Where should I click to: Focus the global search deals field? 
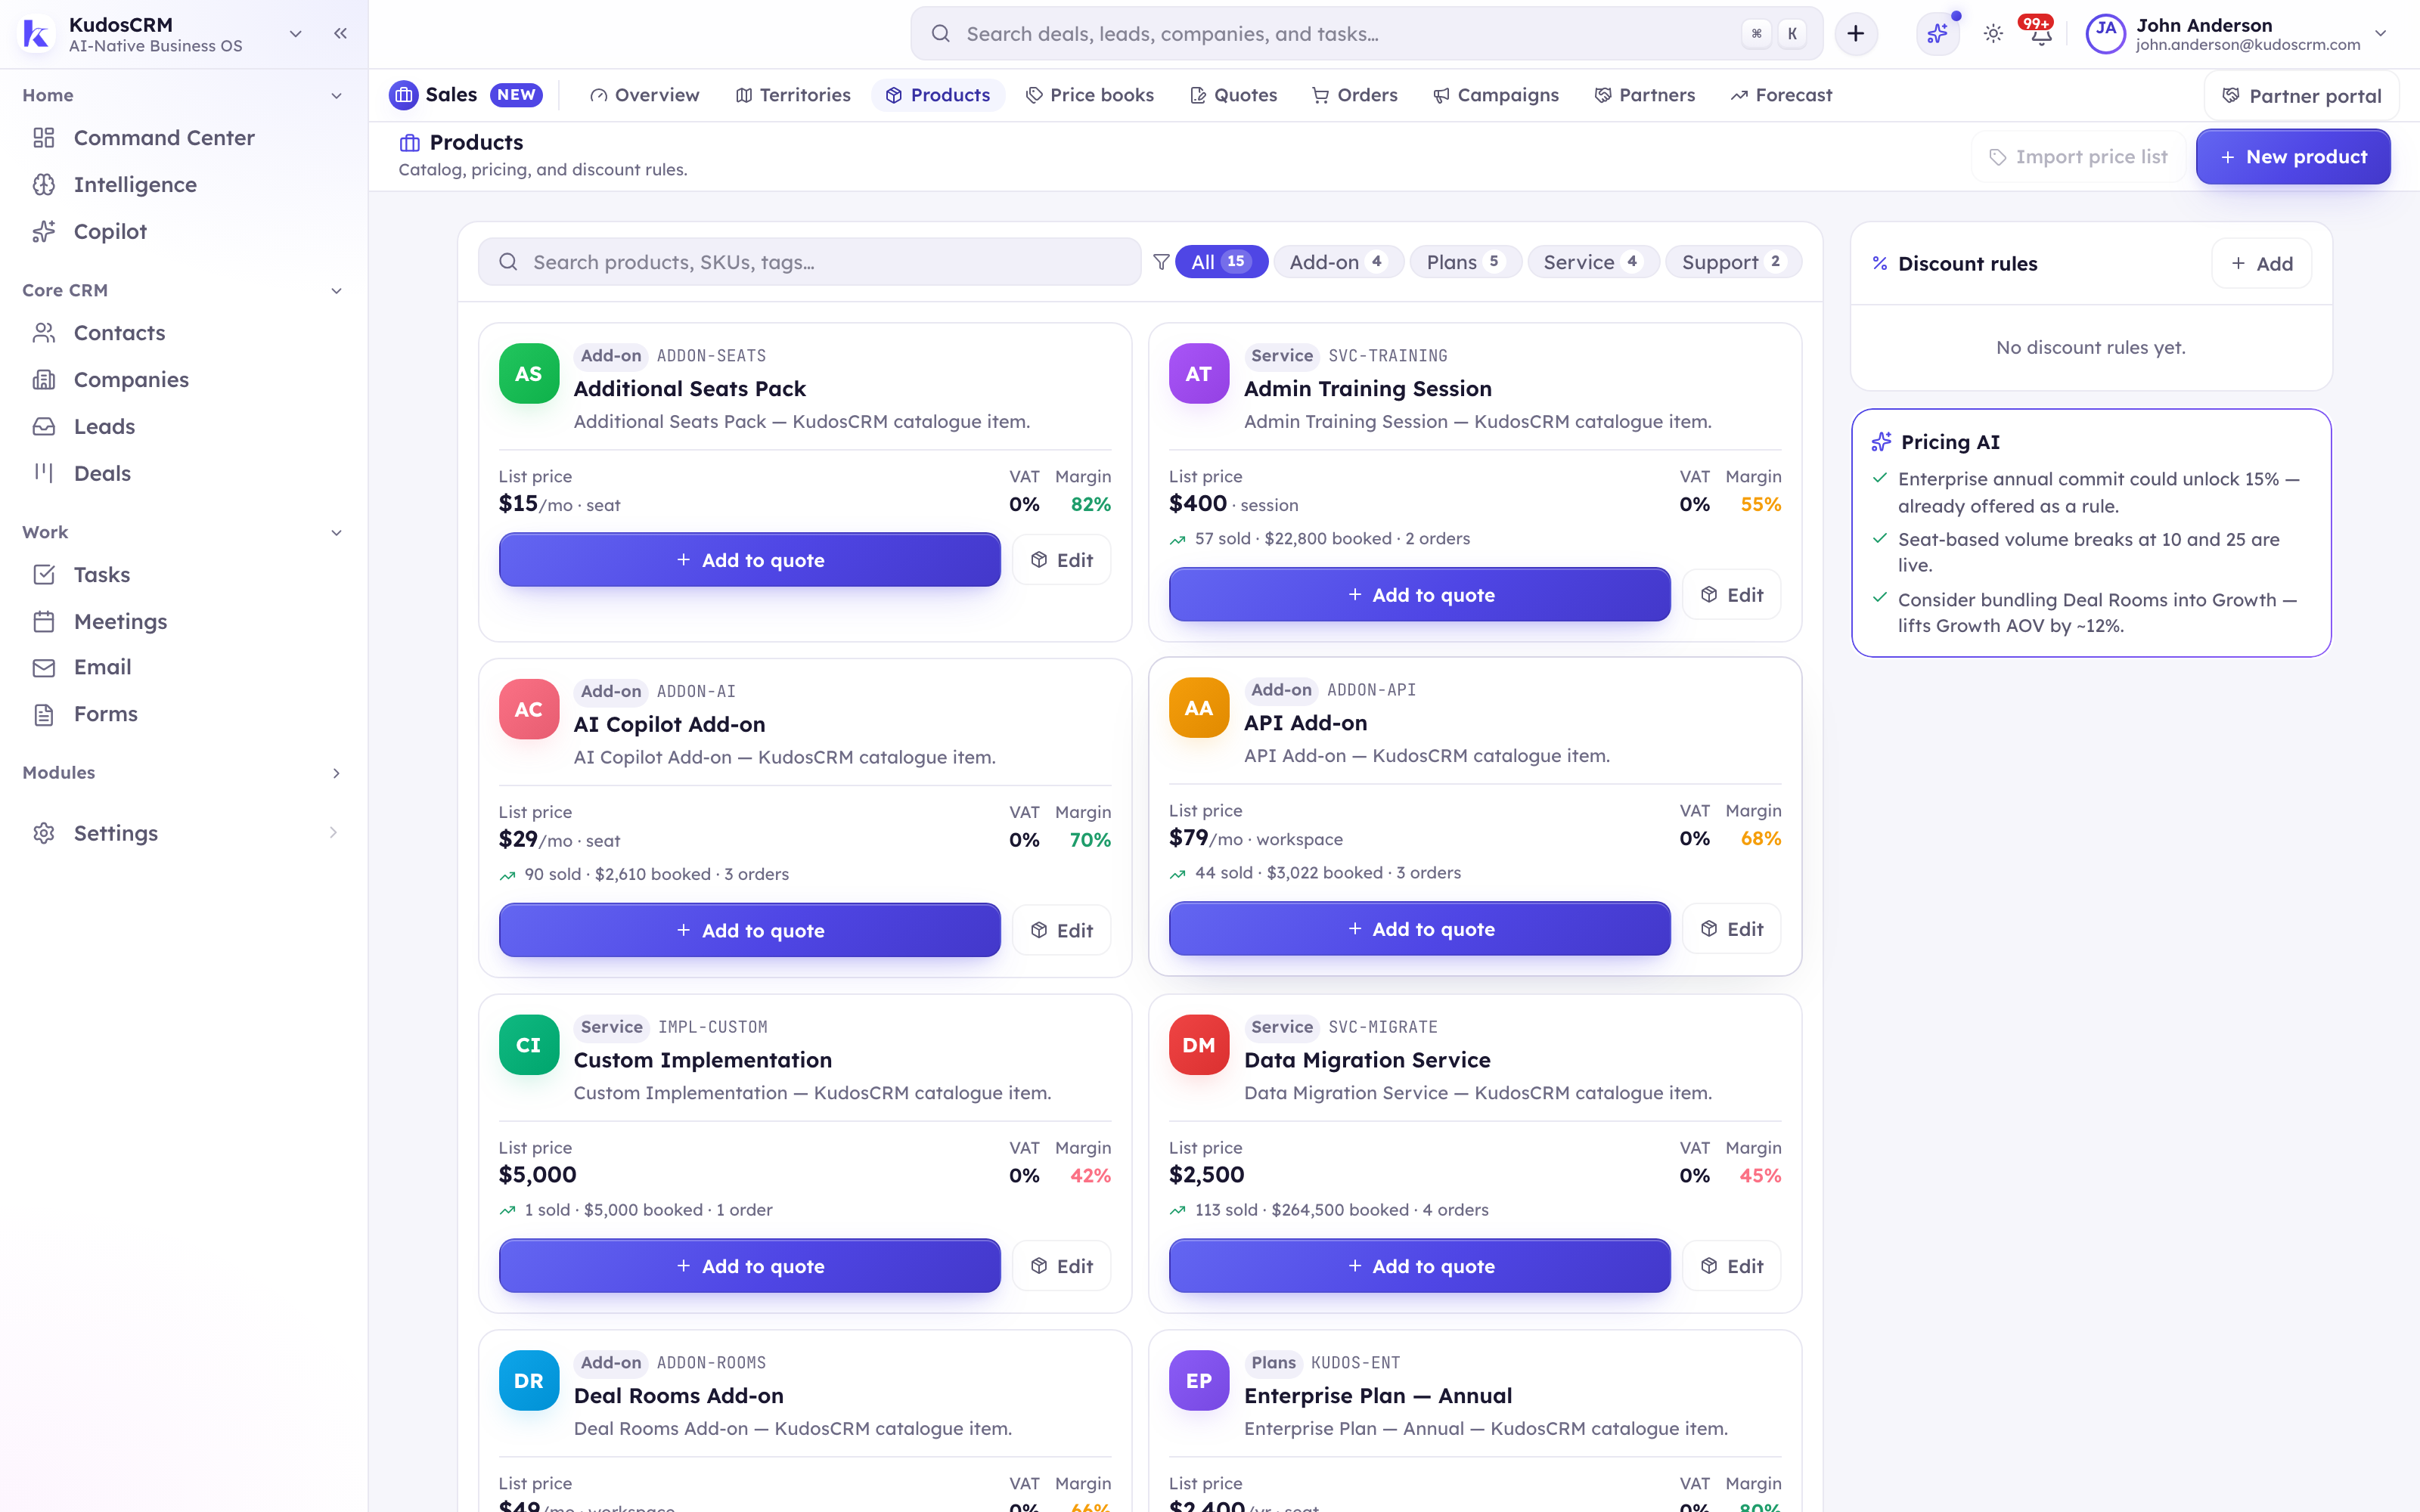pos(1366,34)
